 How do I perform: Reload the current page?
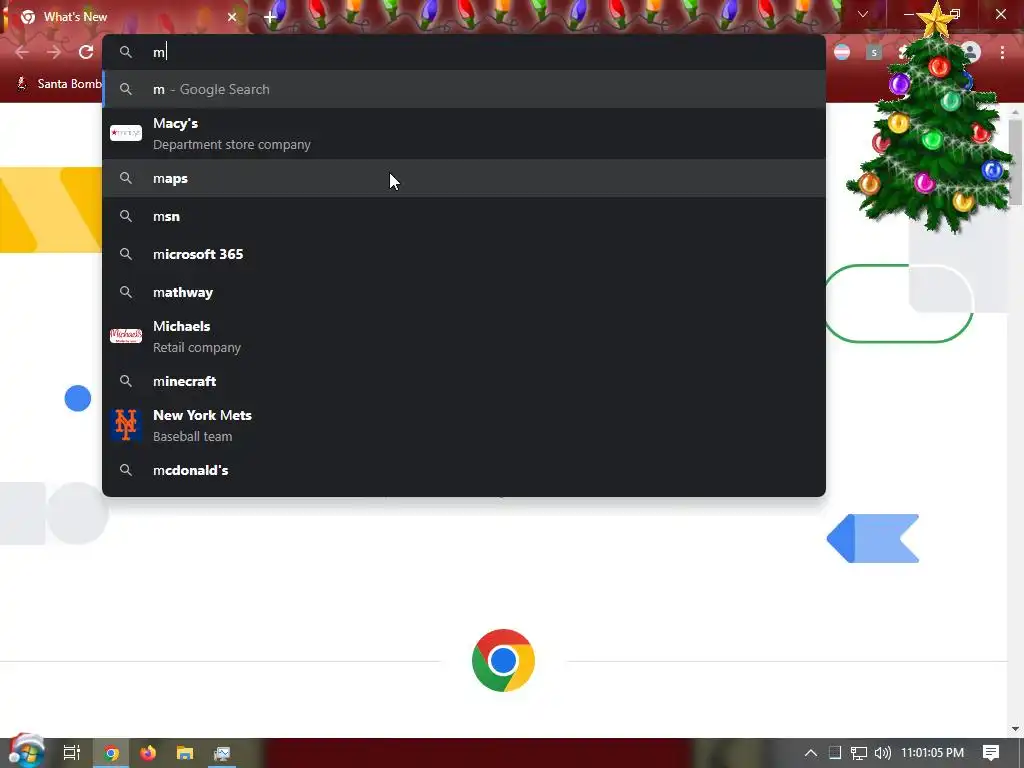[x=86, y=52]
